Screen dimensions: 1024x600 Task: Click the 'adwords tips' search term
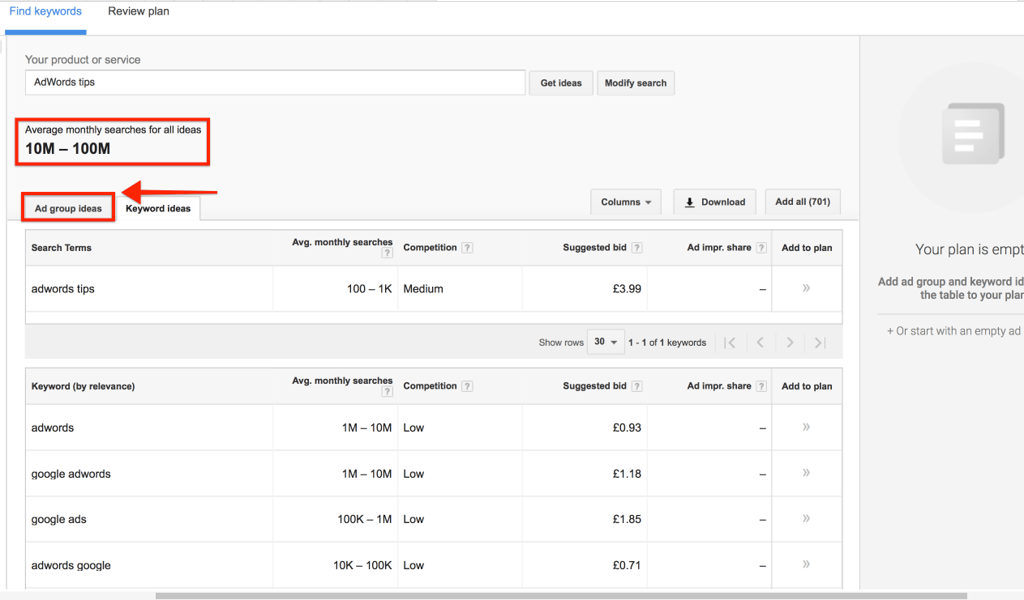click(x=63, y=289)
